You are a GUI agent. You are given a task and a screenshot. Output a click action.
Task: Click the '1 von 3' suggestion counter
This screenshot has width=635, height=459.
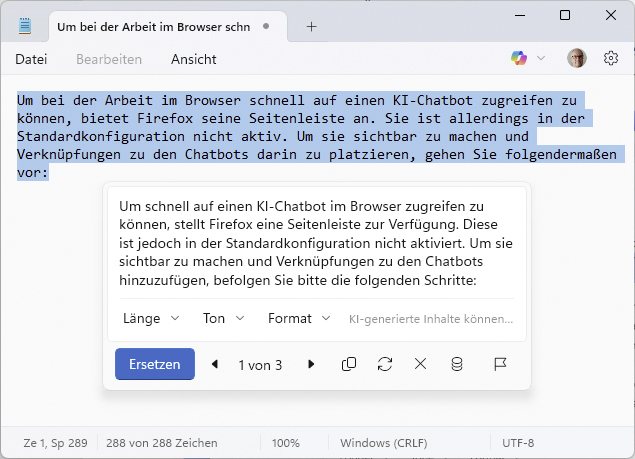[260, 365]
